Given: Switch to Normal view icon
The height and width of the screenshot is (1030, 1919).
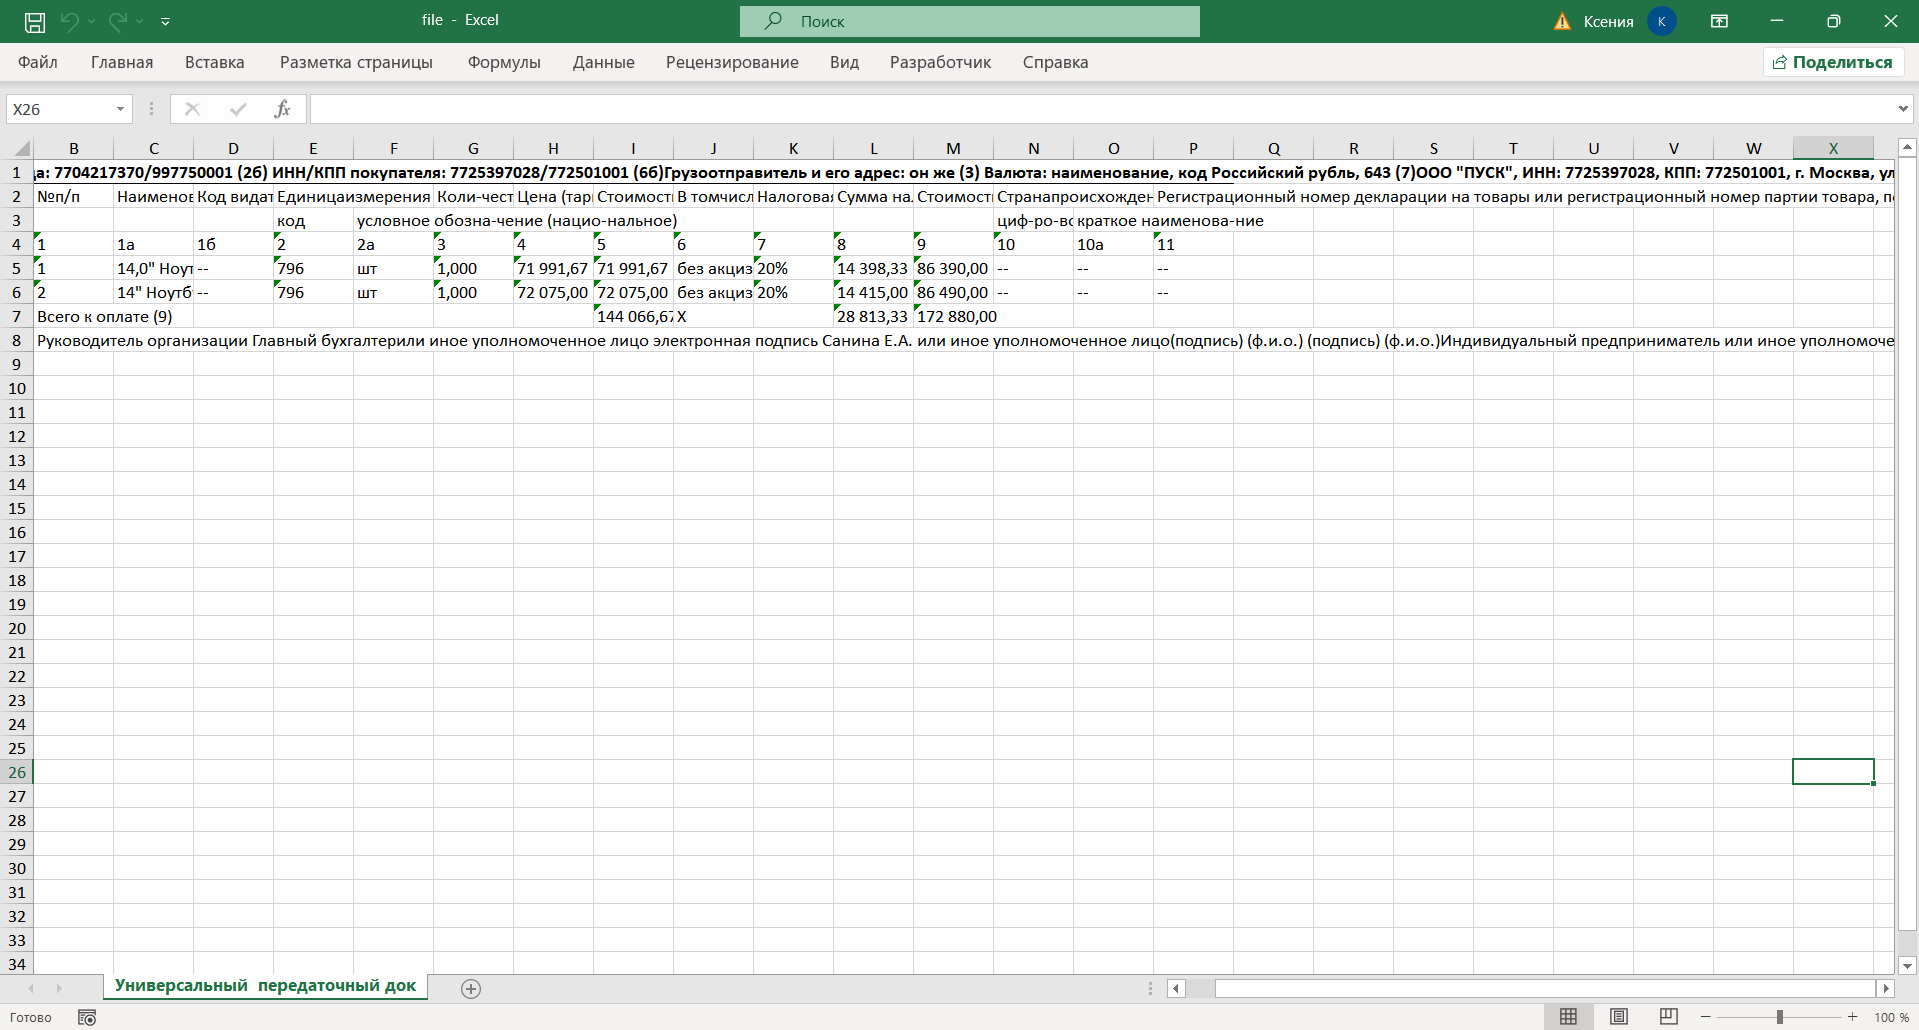Looking at the screenshot, I should (x=1568, y=1017).
